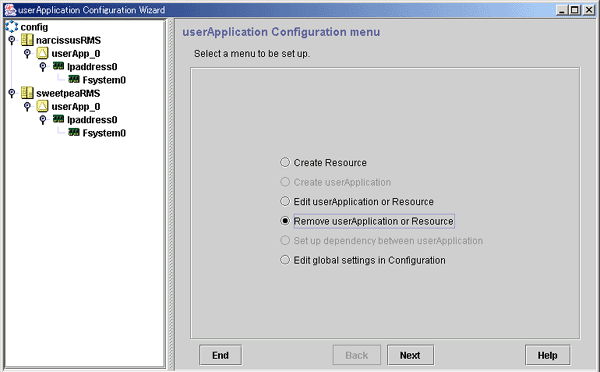Click the Fsystem0 resource icon under sweetpeaRMS

pos(74,132)
